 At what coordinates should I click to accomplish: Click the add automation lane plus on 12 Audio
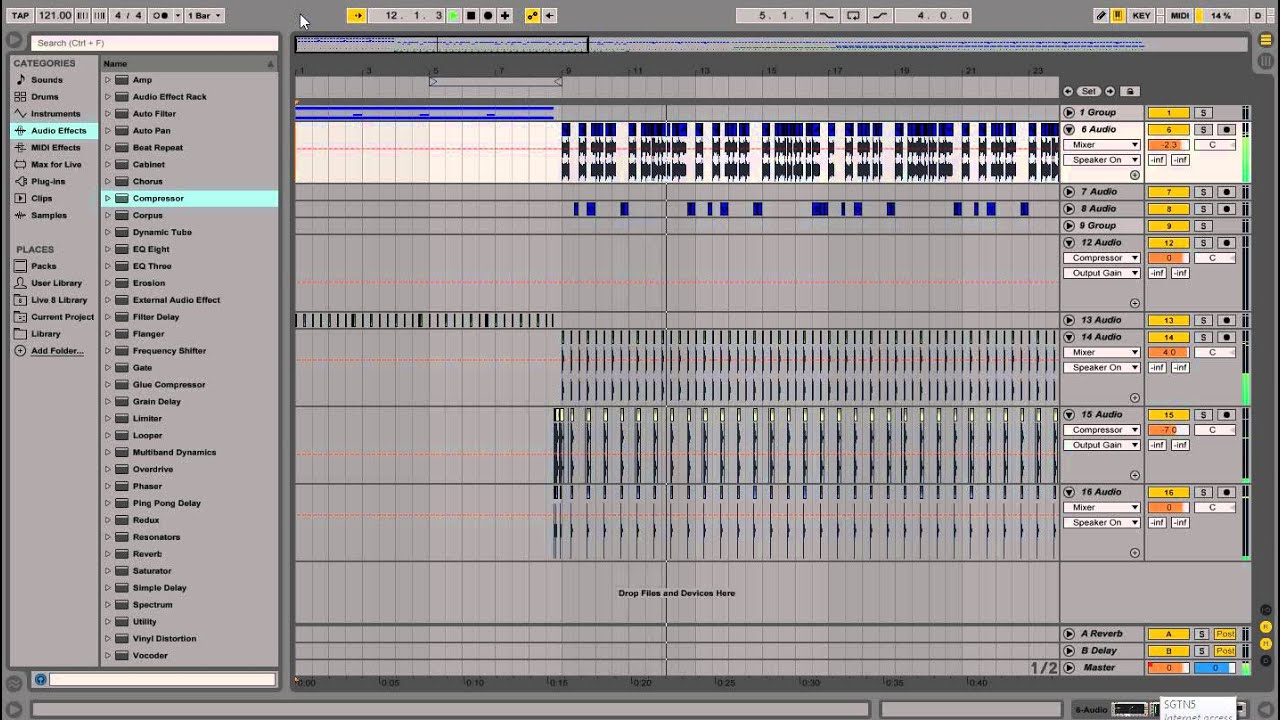point(1135,303)
